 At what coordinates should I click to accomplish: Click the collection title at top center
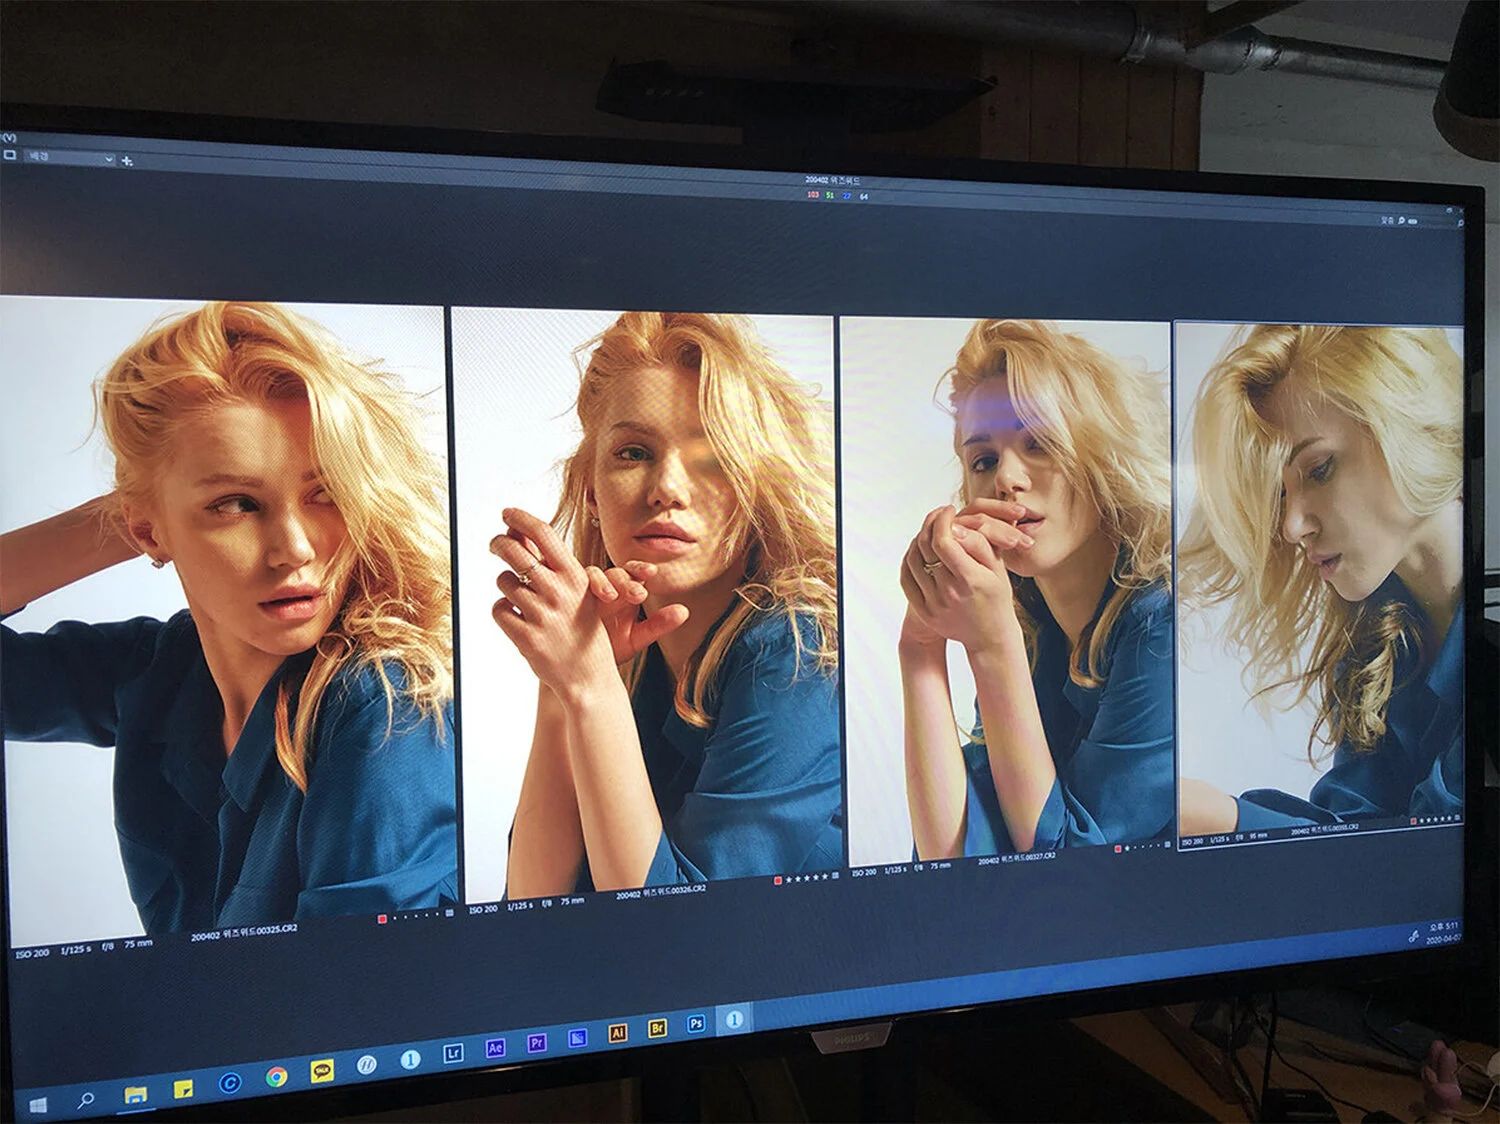832,180
